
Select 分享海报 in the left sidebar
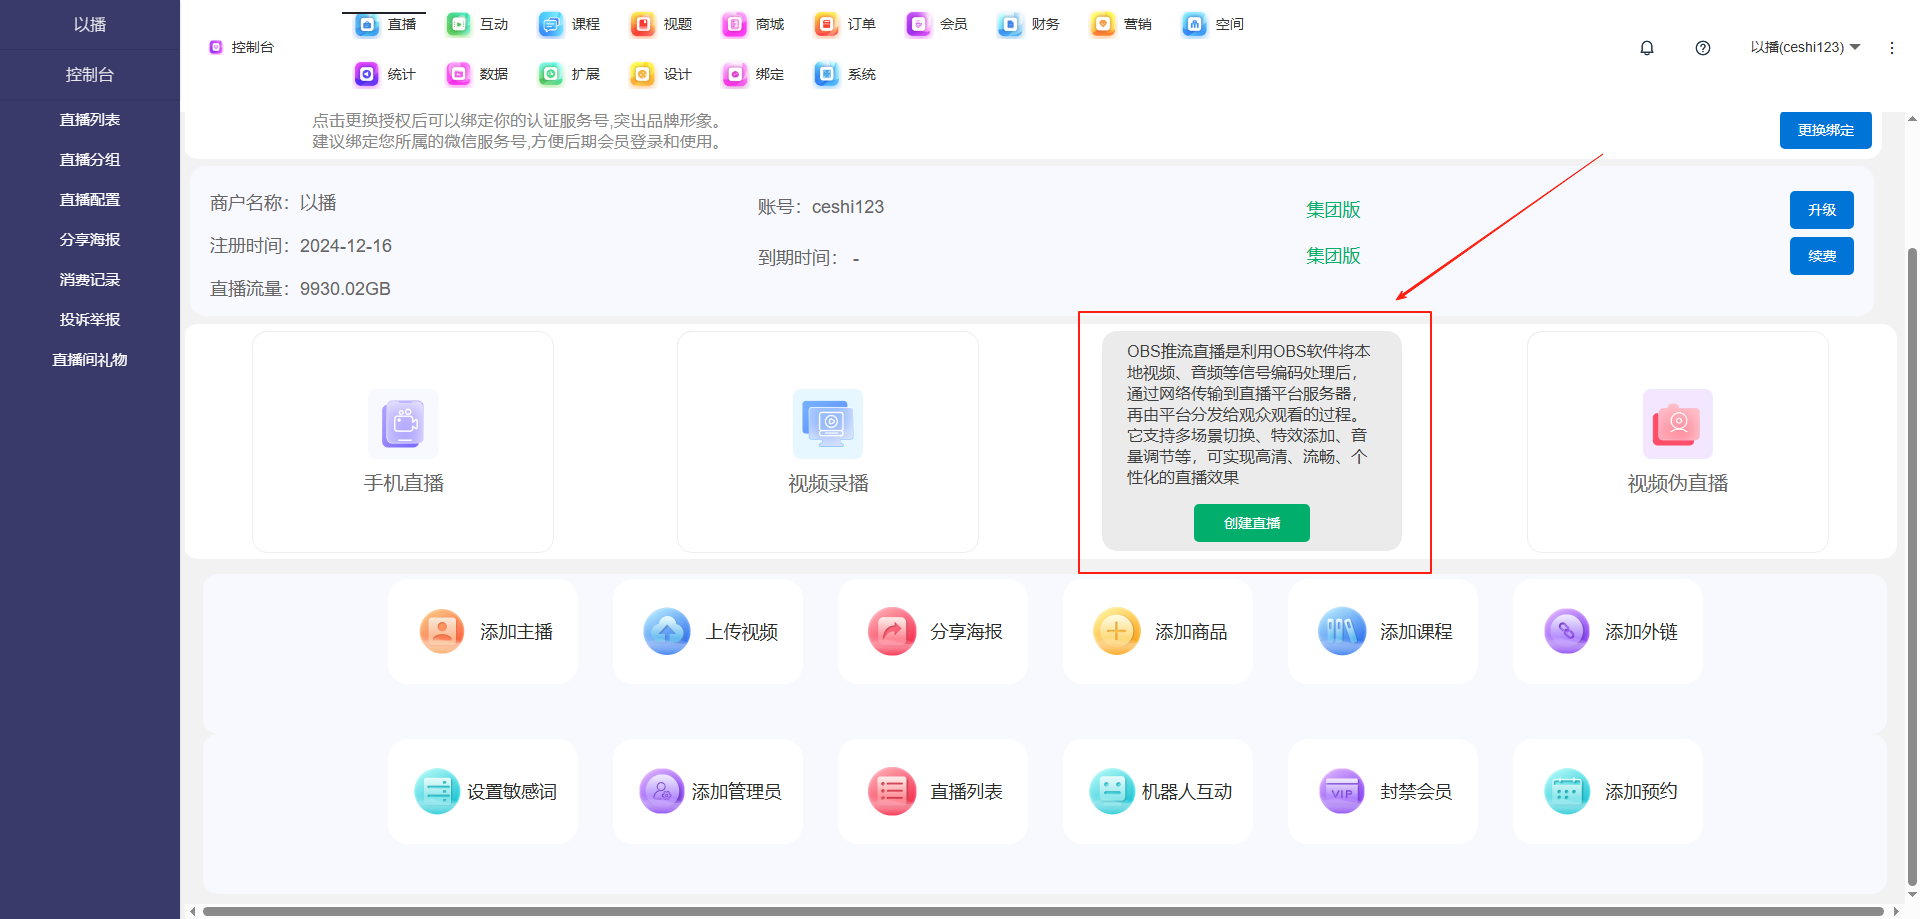[90, 240]
